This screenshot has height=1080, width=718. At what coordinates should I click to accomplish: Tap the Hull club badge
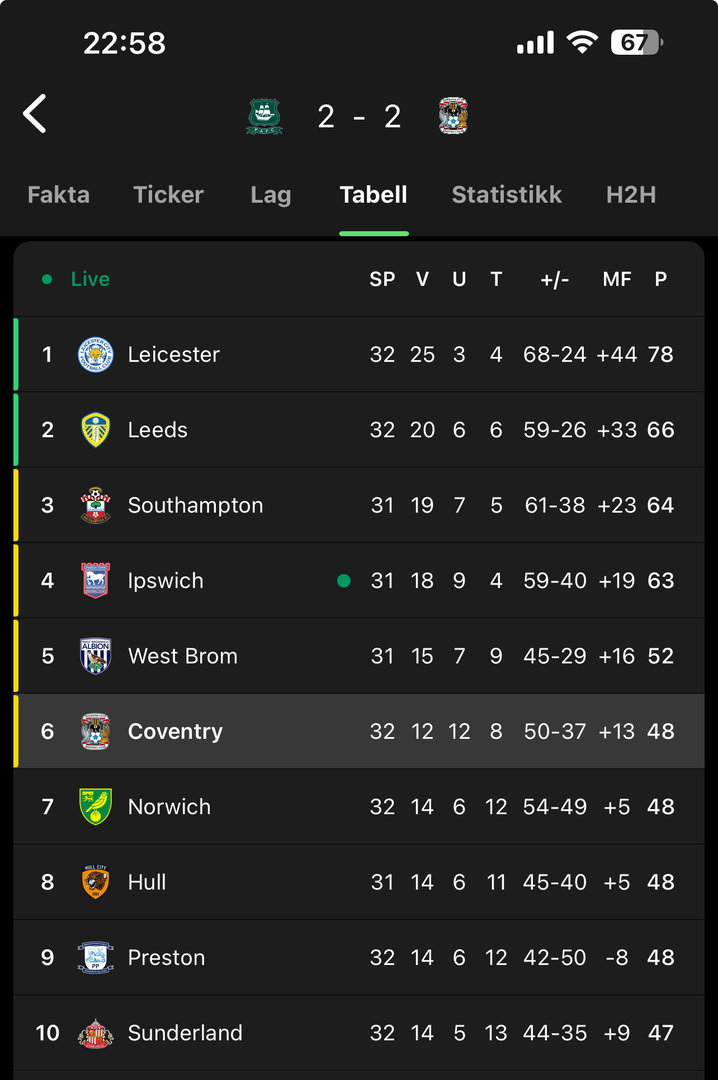(x=96, y=882)
